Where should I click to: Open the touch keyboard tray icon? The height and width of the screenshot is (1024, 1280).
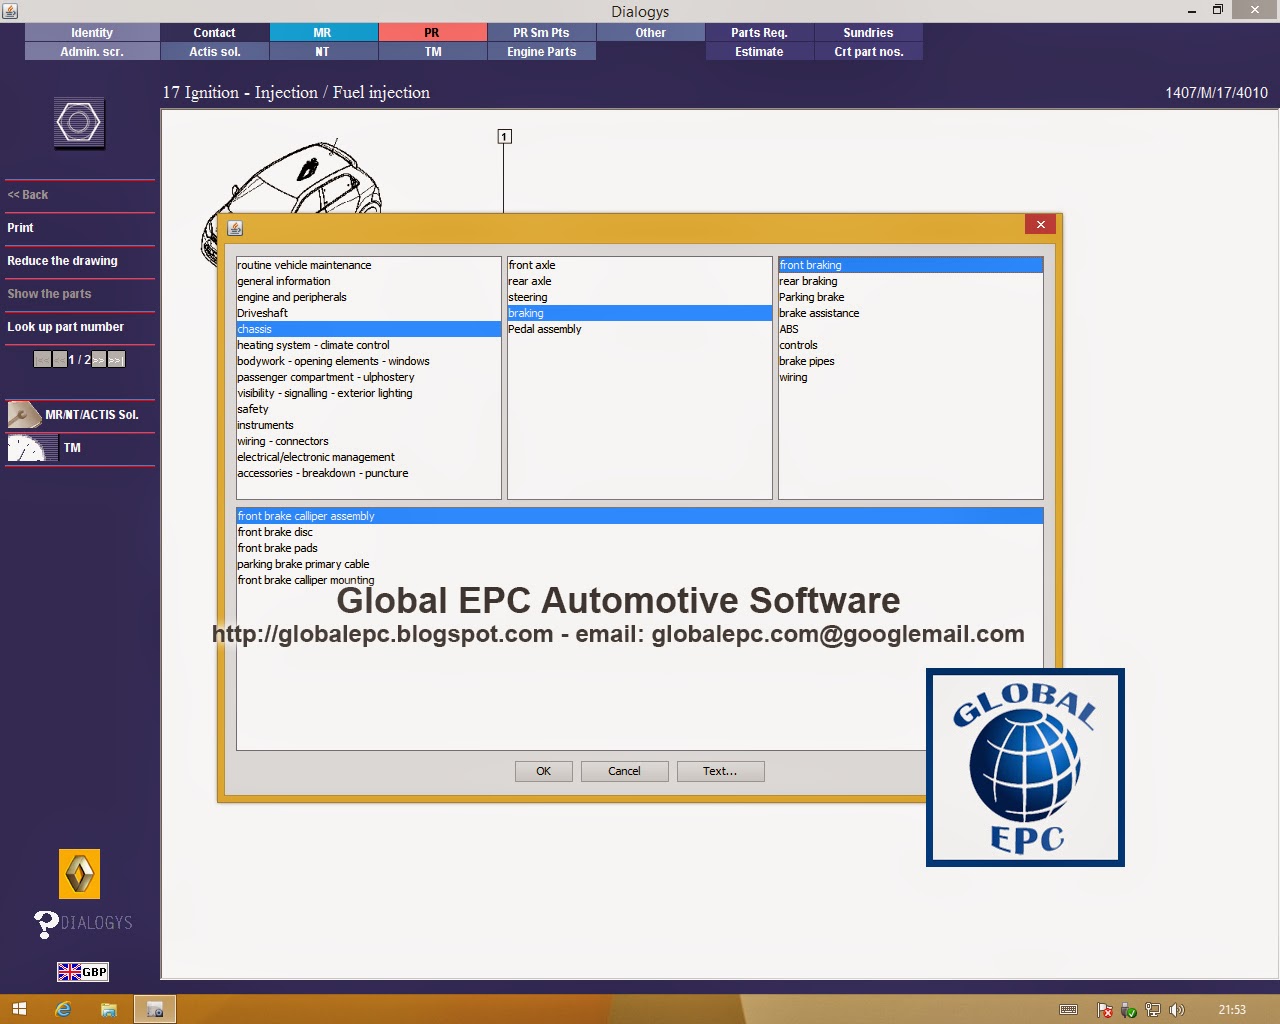point(1068,1010)
